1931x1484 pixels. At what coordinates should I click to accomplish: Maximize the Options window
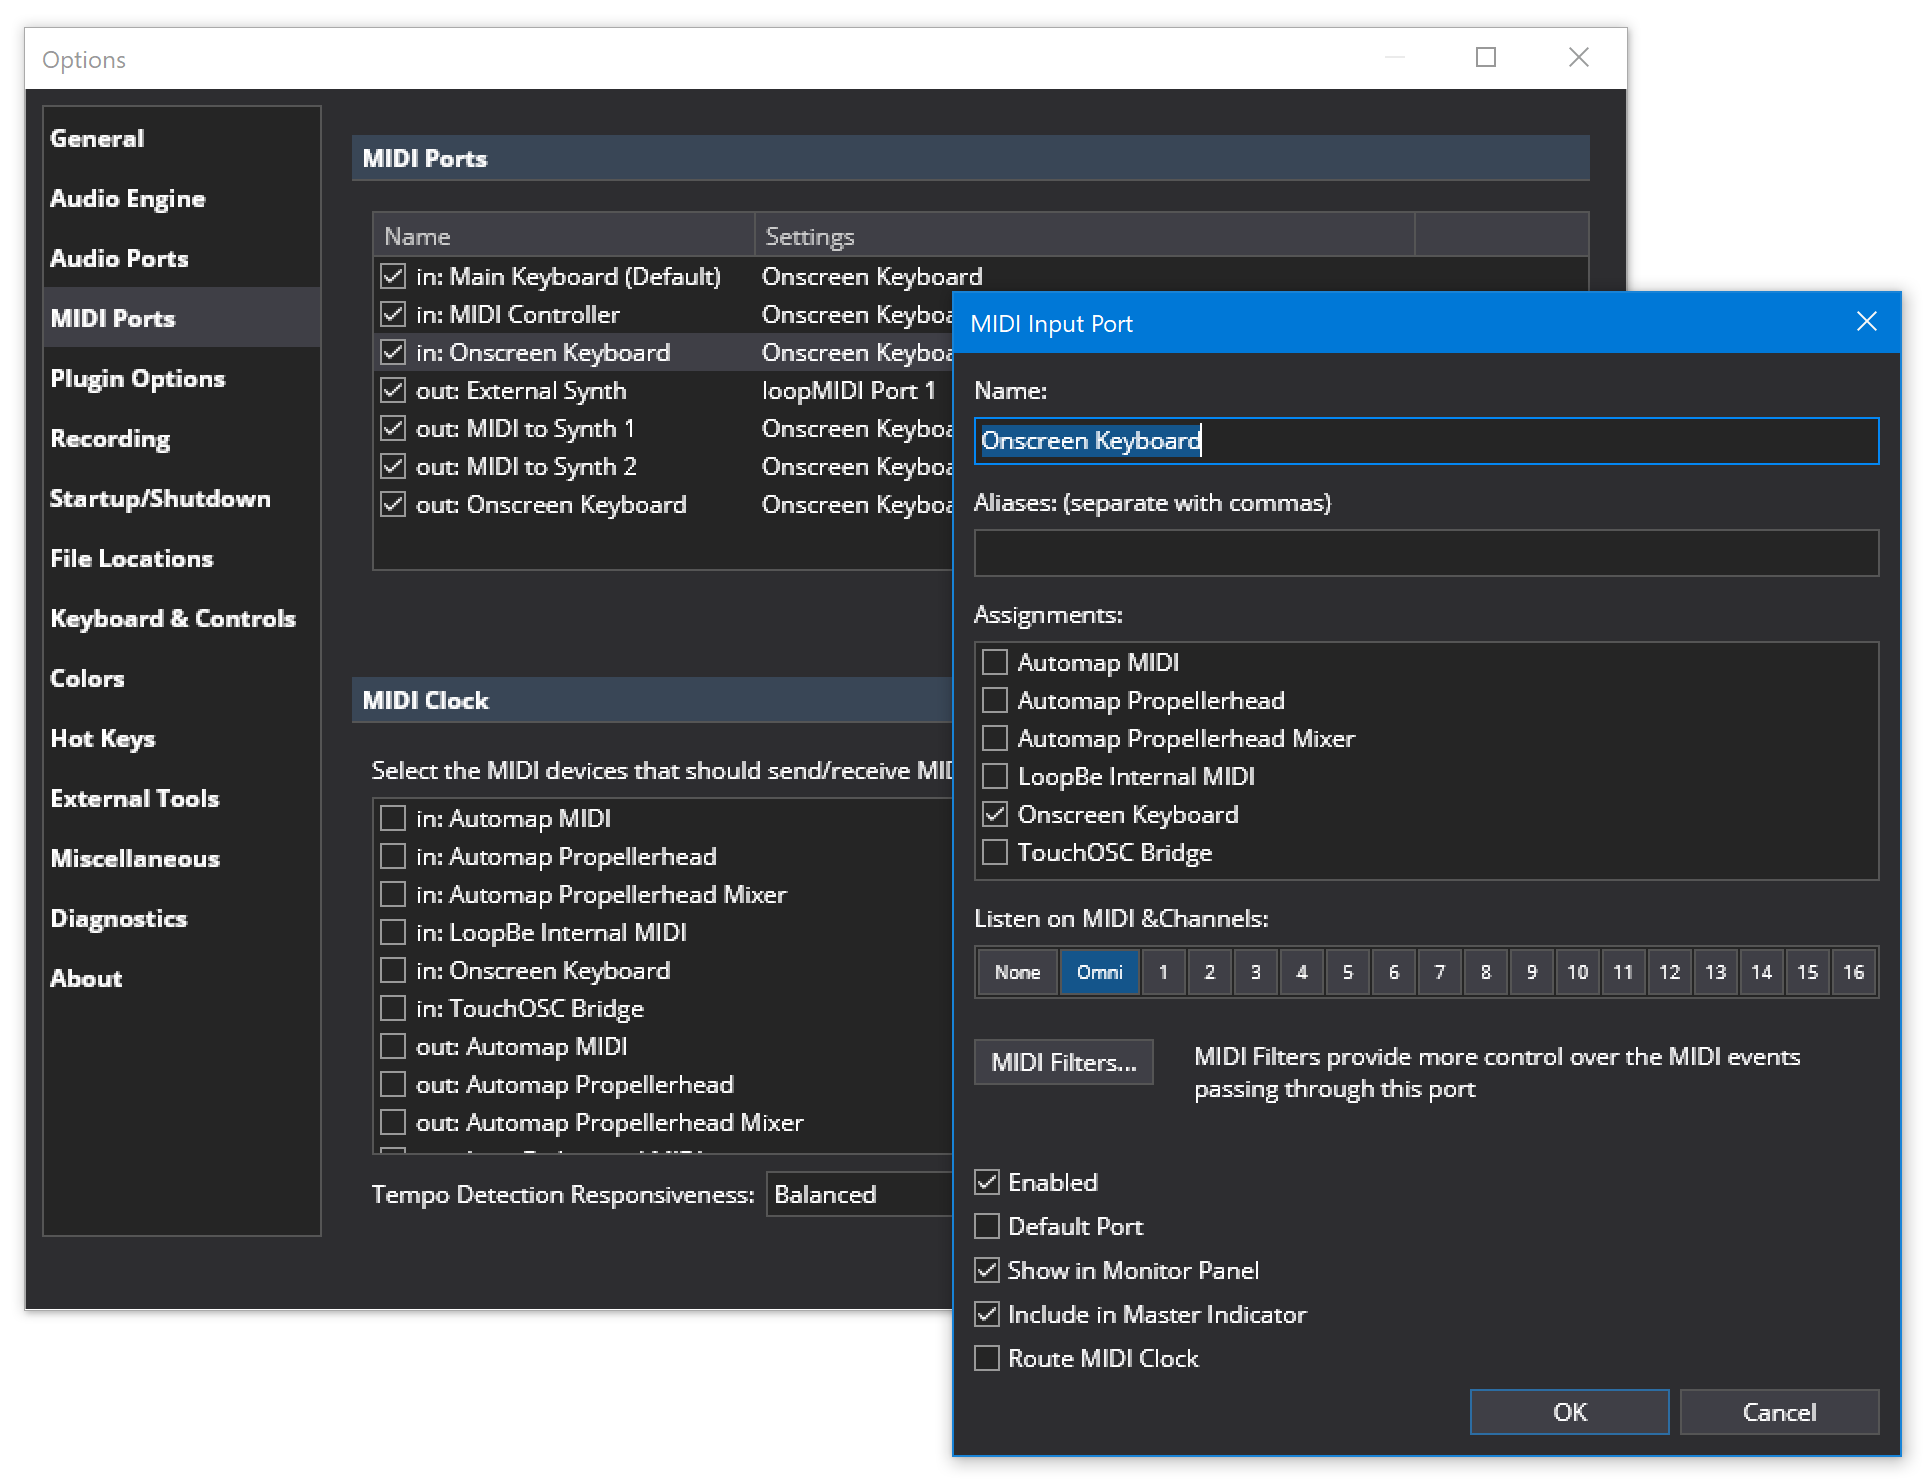[x=1486, y=58]
